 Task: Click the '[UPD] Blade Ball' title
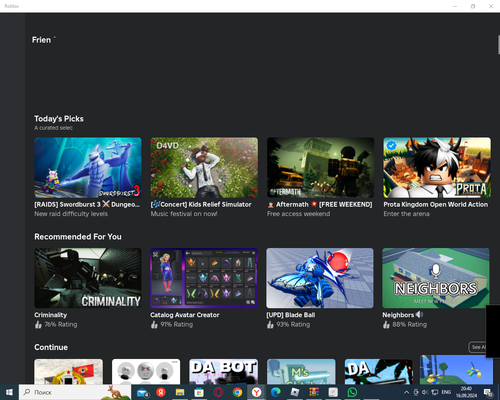point(291,315)
